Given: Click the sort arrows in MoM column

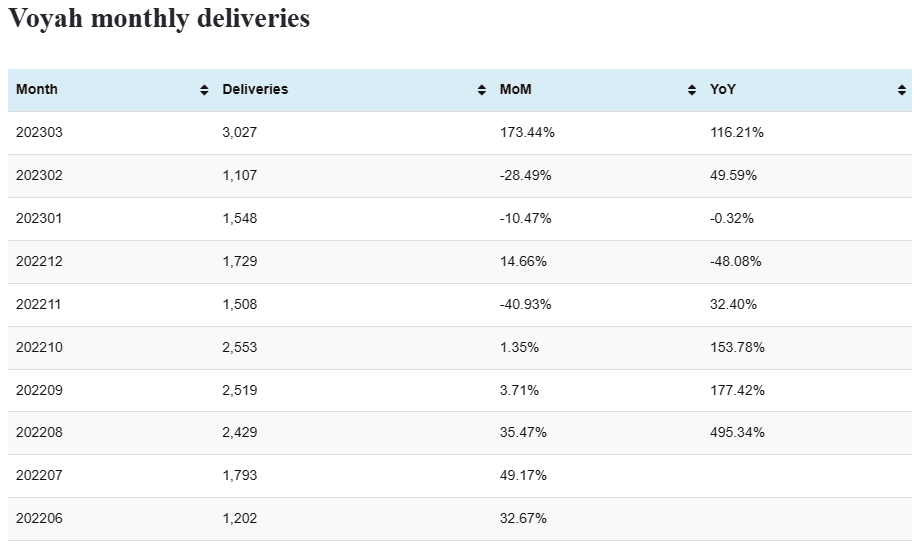Looking at the screenshot, I should click(692, 90).
